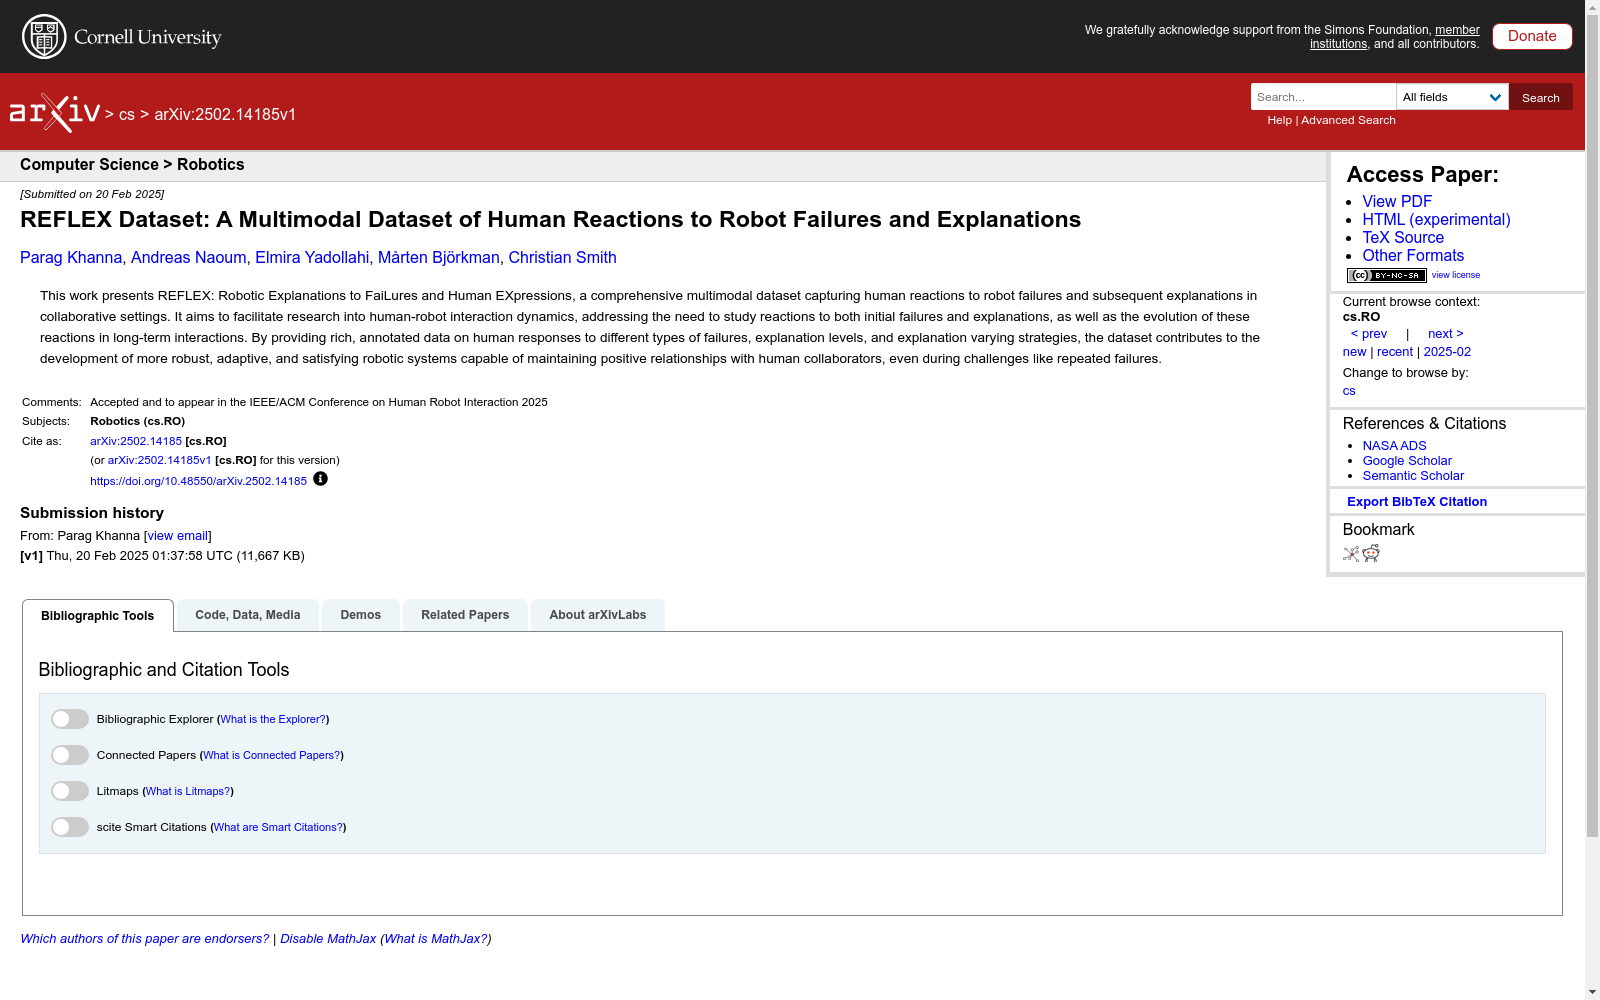Open What are Smart Citations? link
This screenshot has width=1600, height=1000.
click(279, 827)
